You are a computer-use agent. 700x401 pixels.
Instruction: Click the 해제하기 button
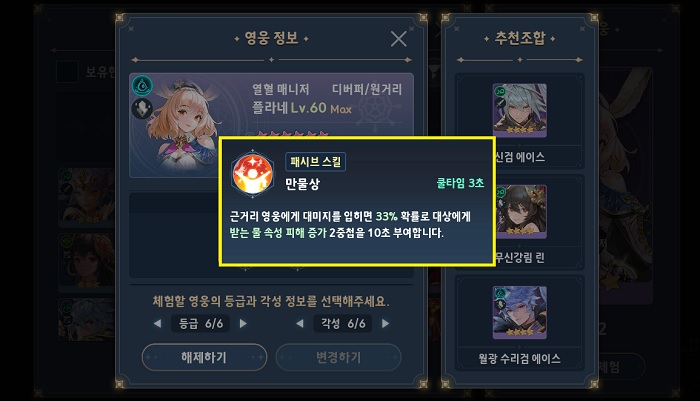tap(204, 357)
